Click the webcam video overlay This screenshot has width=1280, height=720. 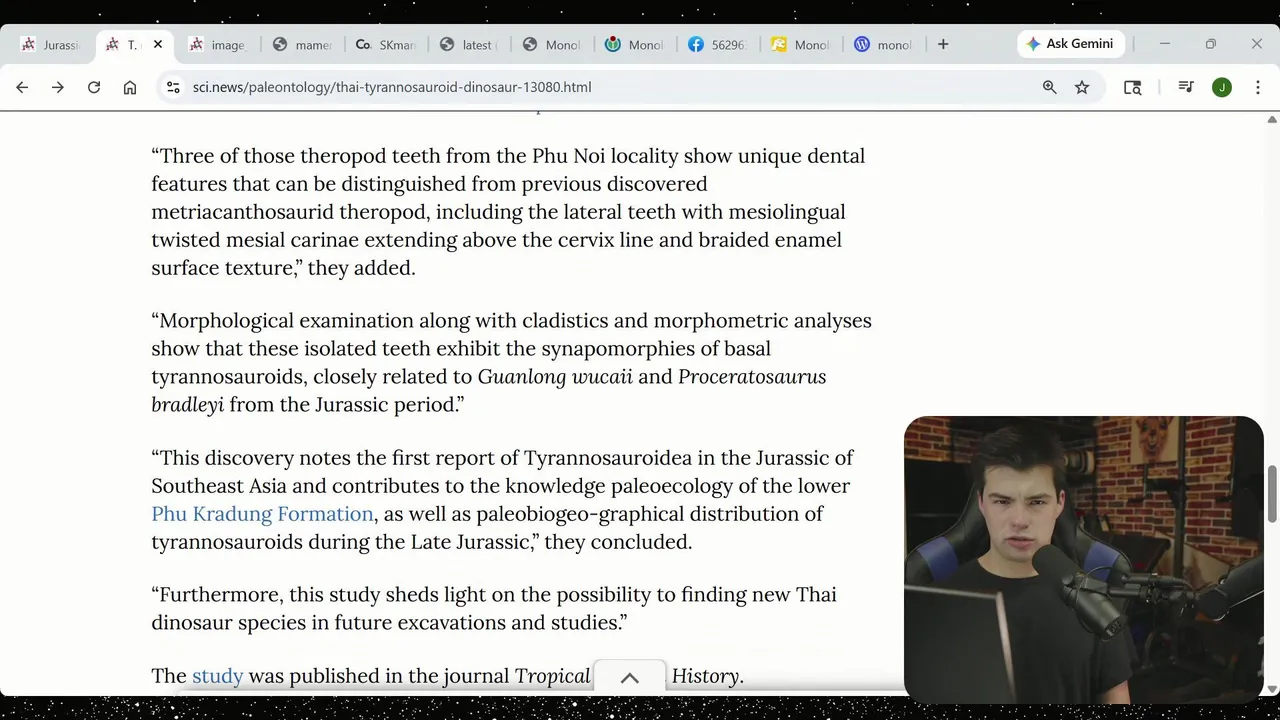[1084, 560]
